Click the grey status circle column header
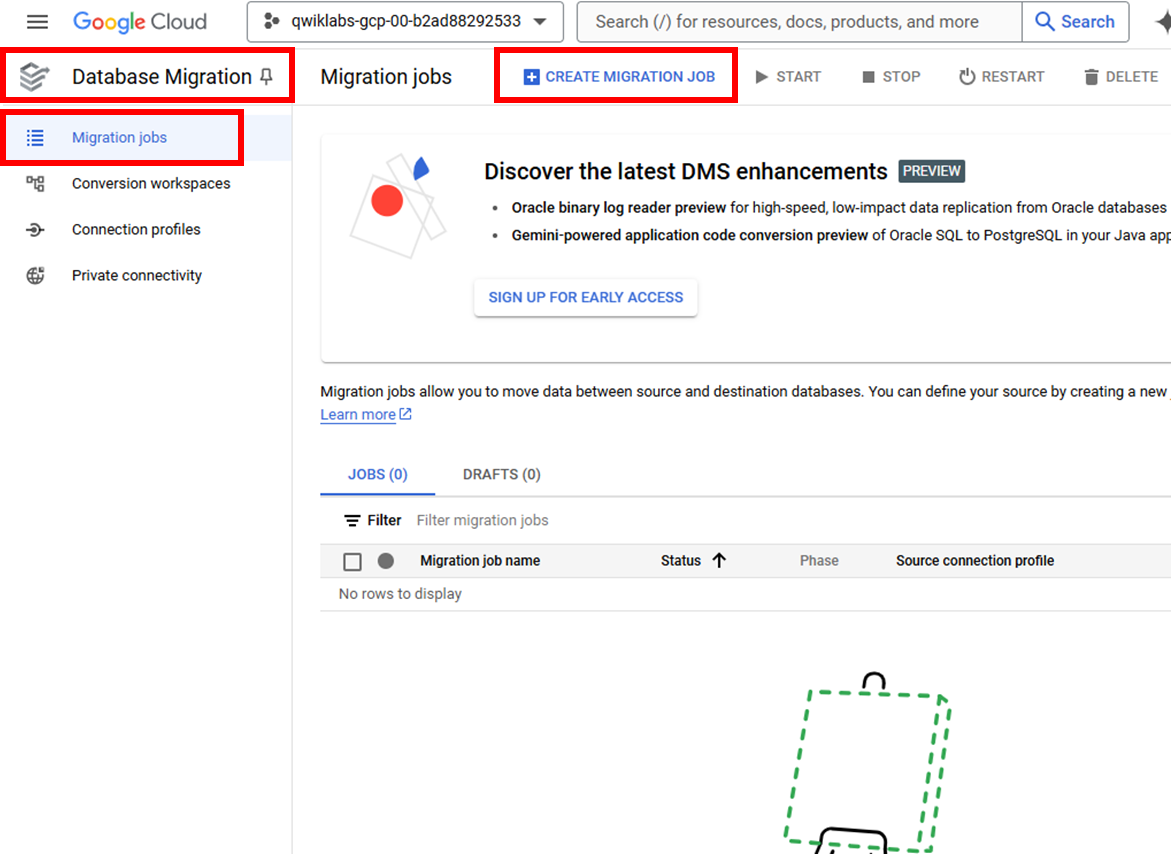 coord(385,561)
